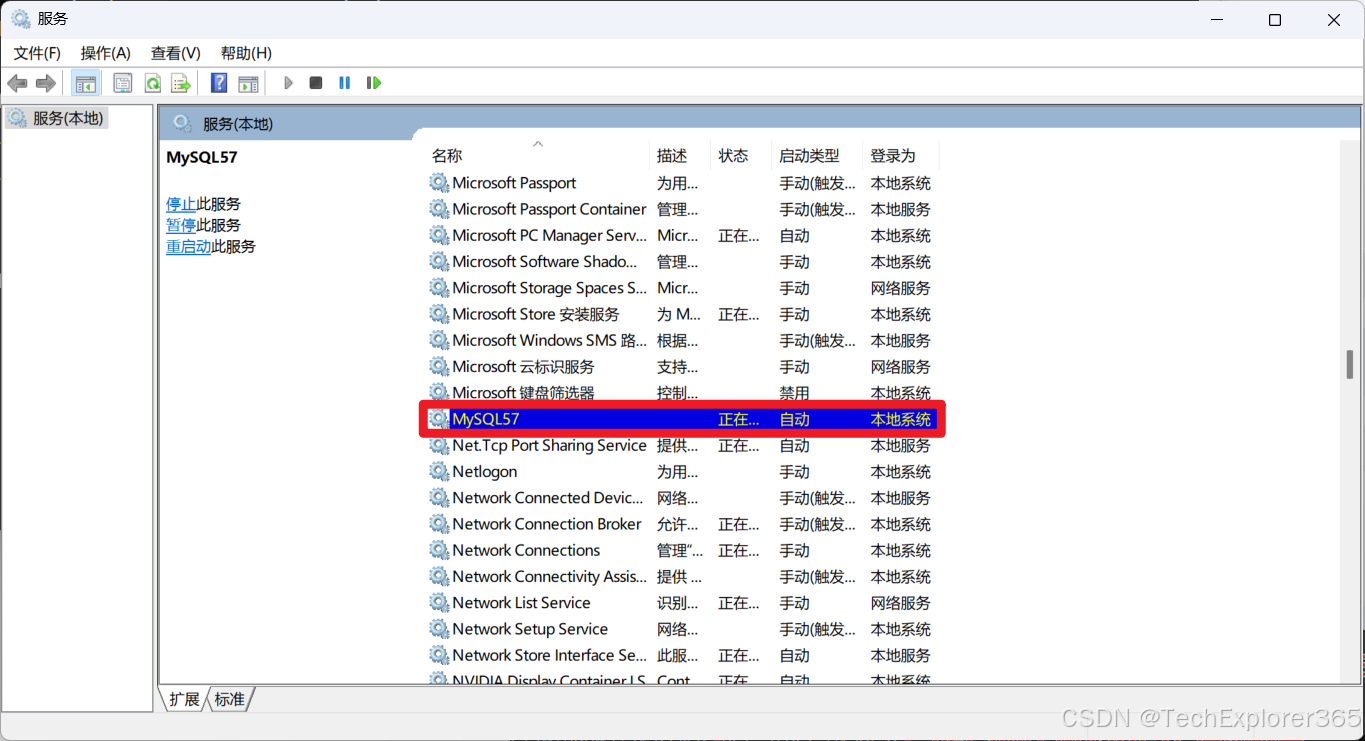Click the 停止 link to stop service
The image size is (1365, 741).
coord(181,204)
